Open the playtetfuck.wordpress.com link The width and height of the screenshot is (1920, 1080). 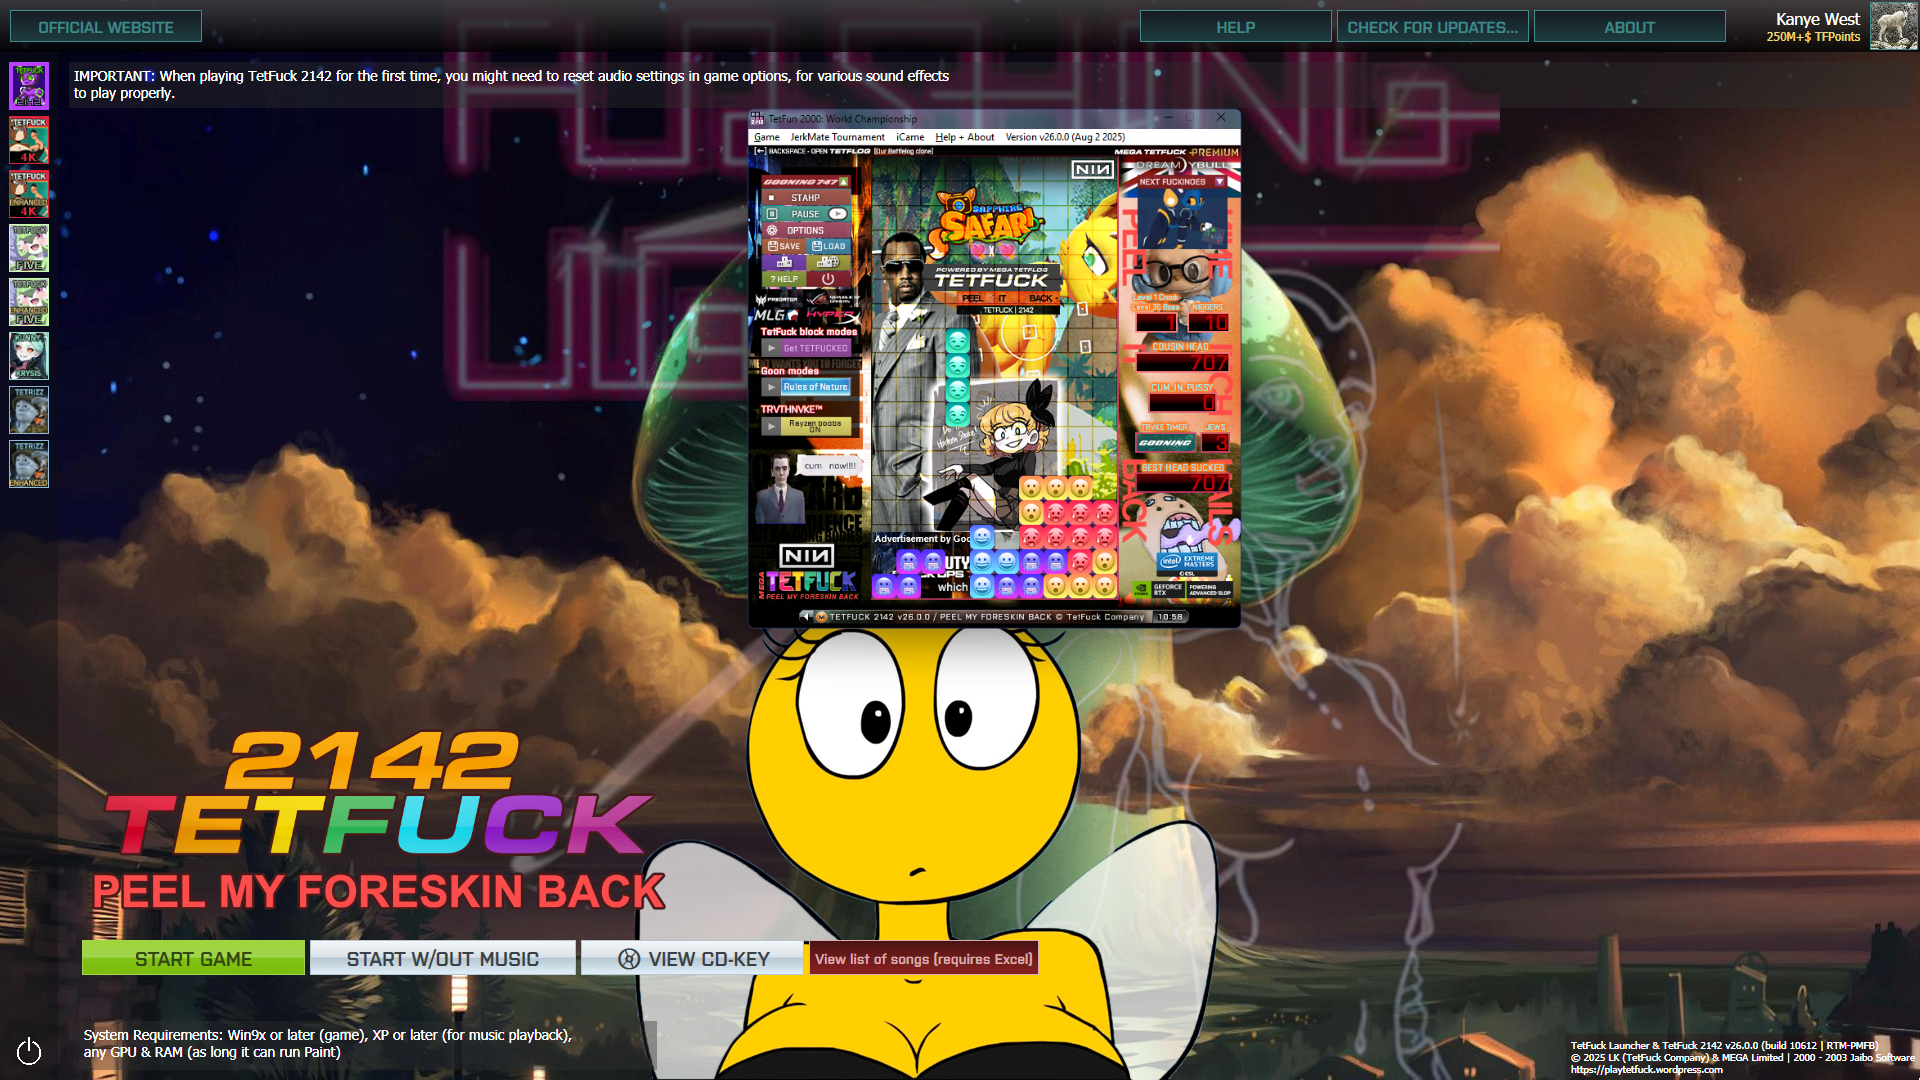(x=1646, y=1070)
